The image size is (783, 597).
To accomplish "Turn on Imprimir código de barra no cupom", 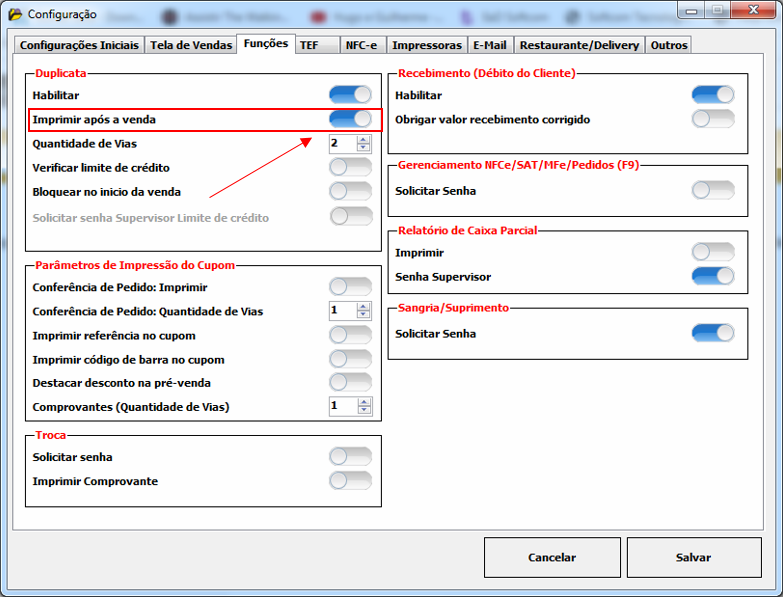I will point(350,359).
